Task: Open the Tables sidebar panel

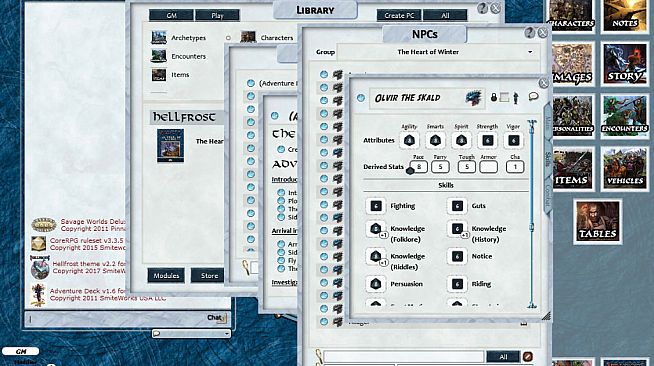Action: tap(598, 221)
